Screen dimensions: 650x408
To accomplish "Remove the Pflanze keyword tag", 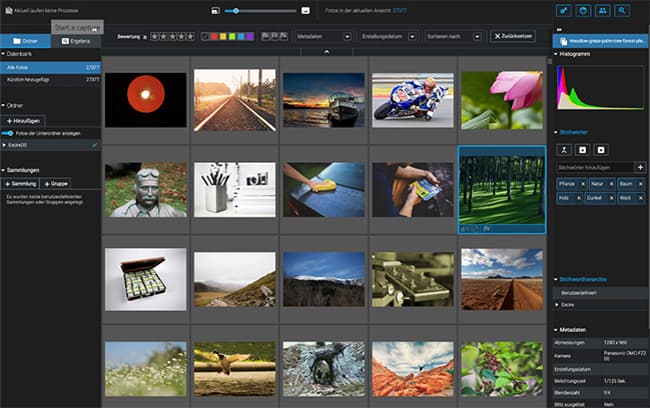I will [583, 184].
